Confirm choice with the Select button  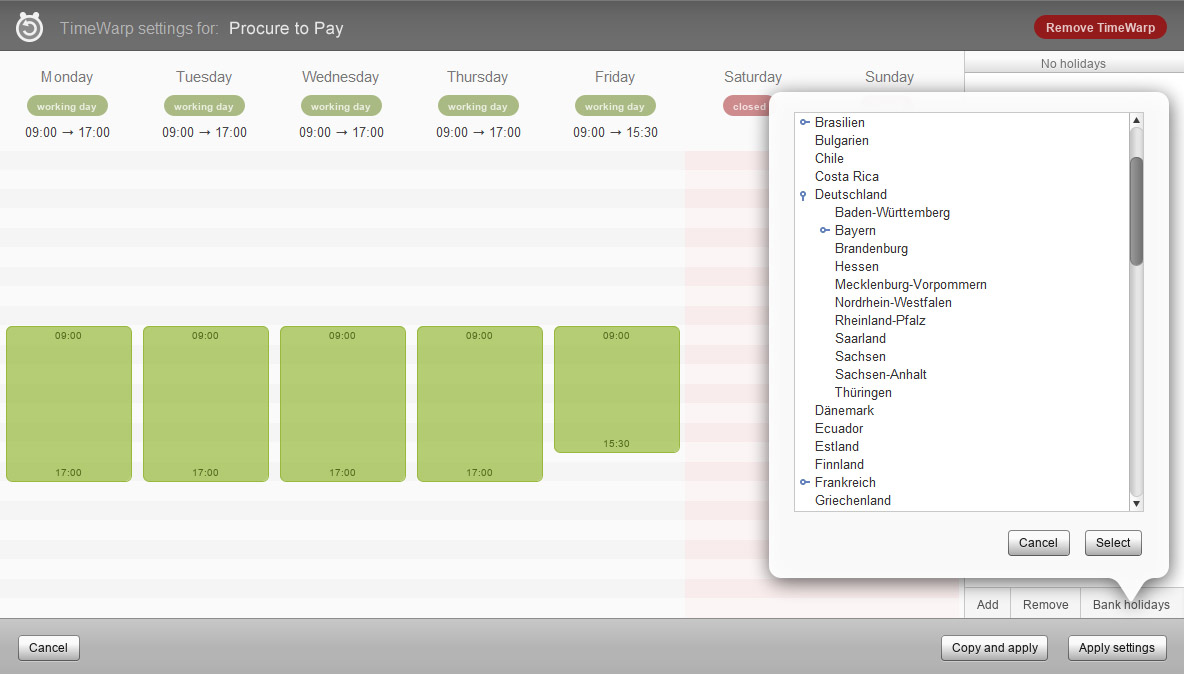[1113, 542]
